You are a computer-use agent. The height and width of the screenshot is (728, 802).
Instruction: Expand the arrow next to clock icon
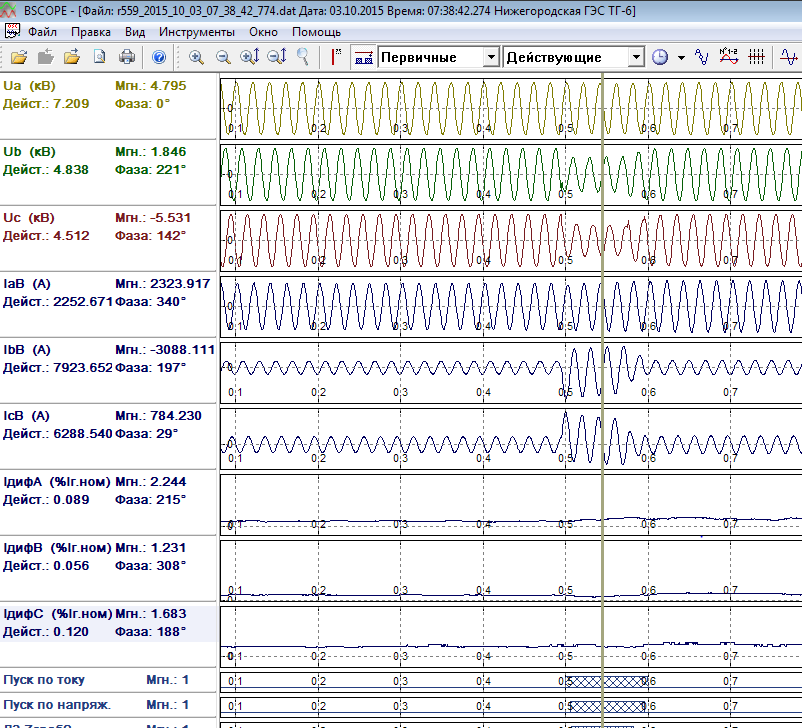click(x=681, y=57)
